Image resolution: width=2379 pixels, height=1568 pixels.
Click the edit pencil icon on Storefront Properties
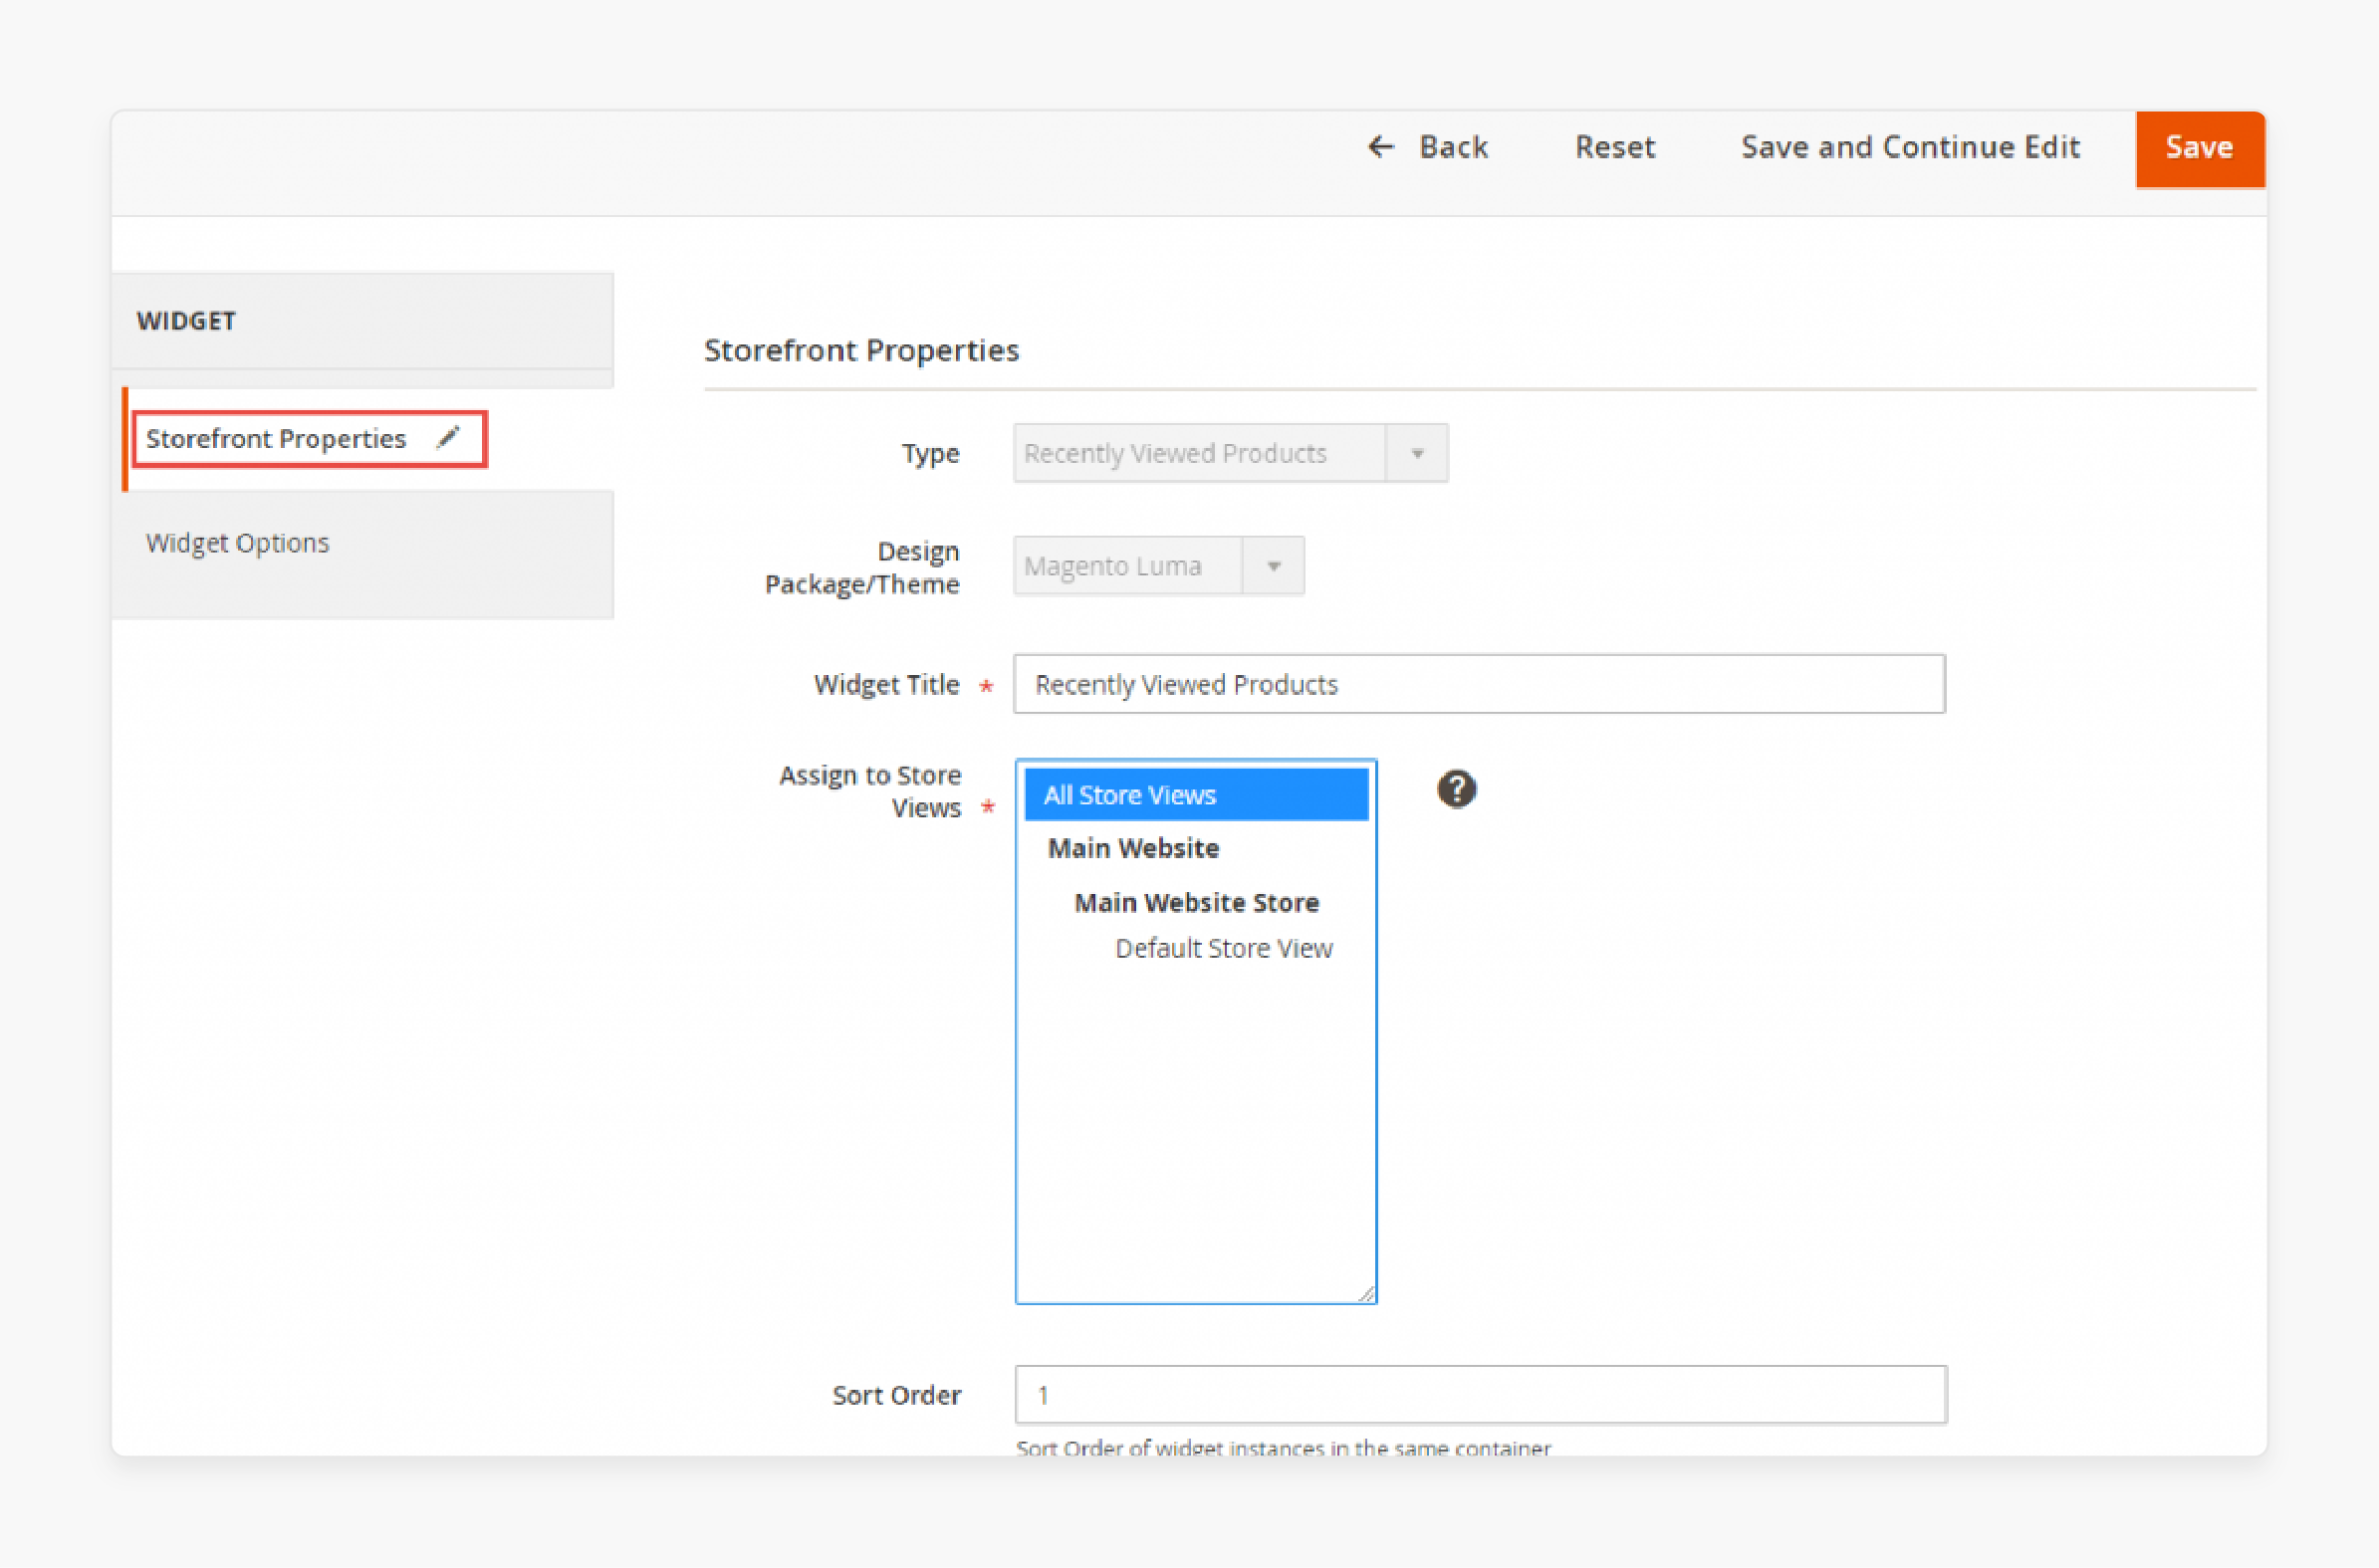445,439
